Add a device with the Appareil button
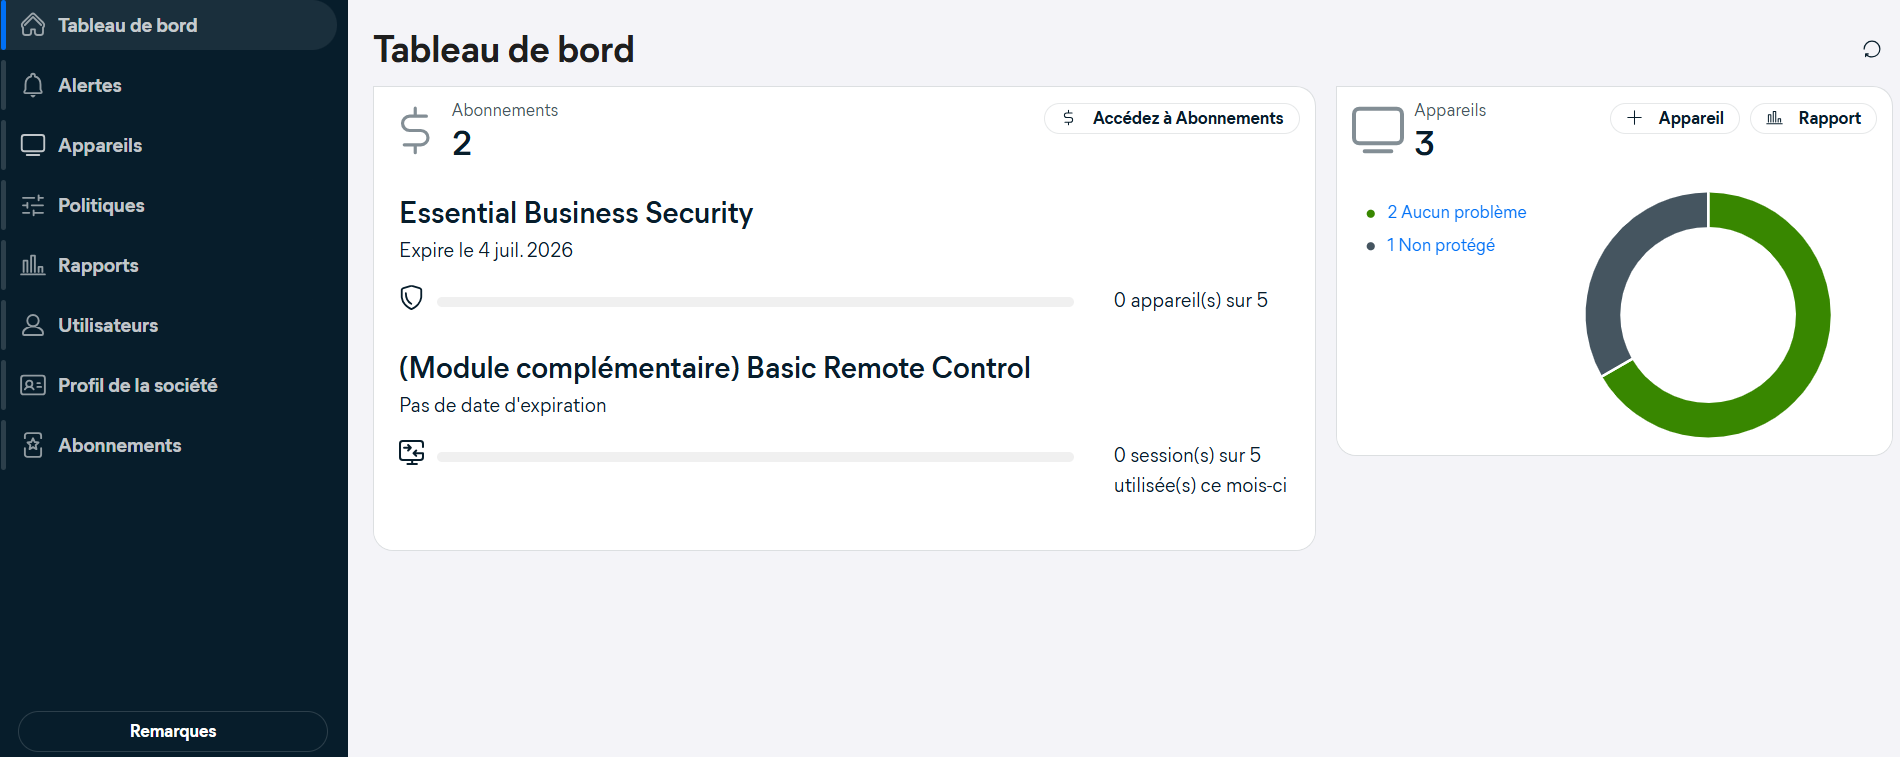 (1675, 118)
